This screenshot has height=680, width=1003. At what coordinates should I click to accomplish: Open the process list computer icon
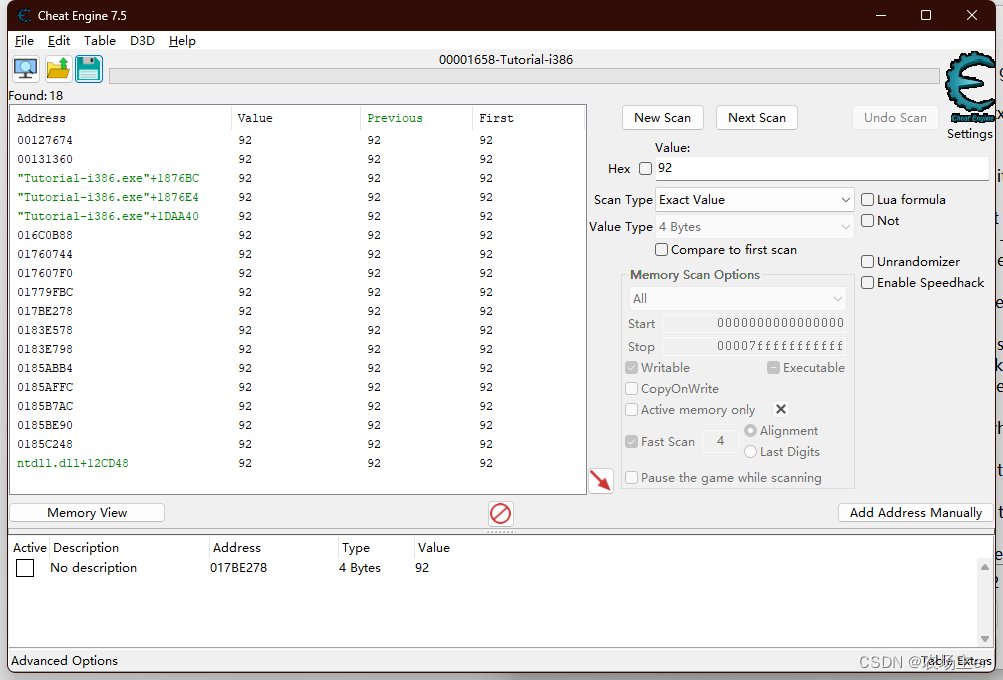(x=26, y=69)
